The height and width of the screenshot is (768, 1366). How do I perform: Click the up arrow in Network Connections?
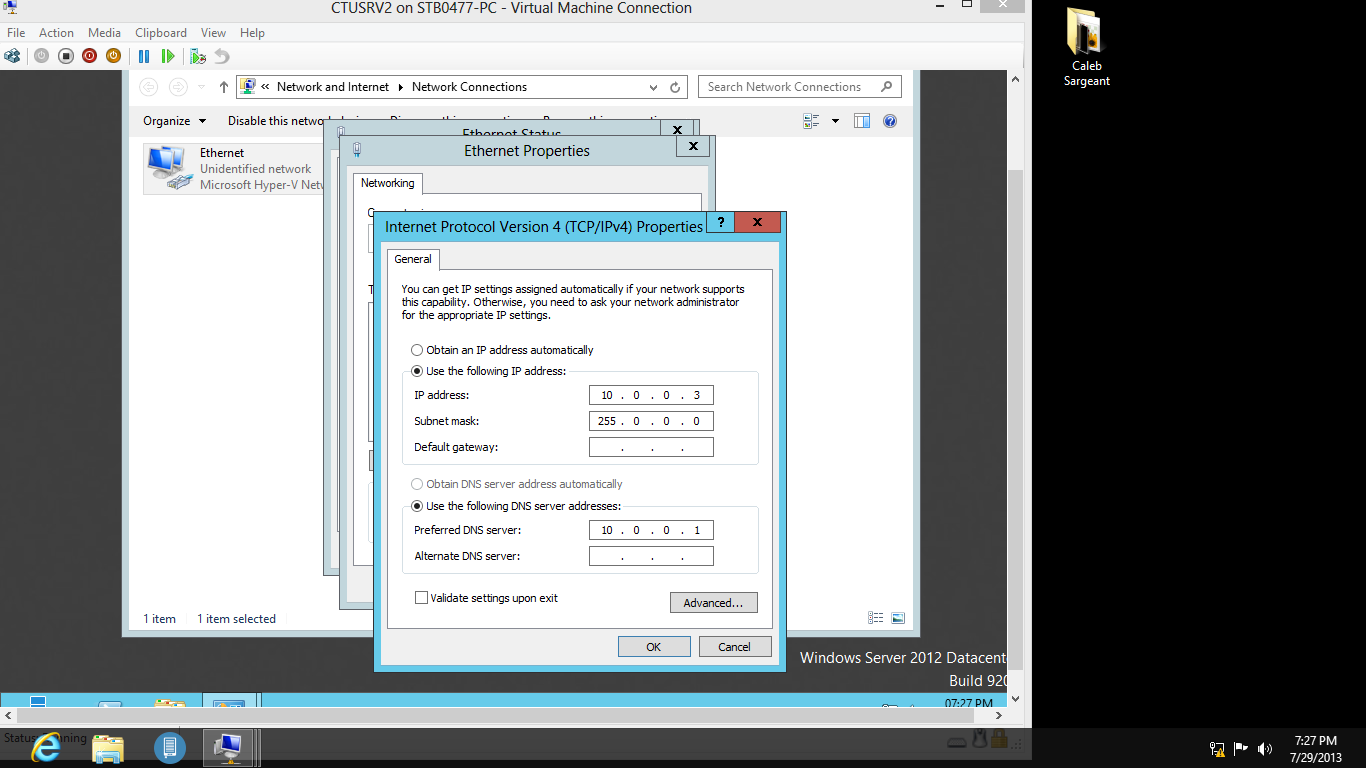224,87
